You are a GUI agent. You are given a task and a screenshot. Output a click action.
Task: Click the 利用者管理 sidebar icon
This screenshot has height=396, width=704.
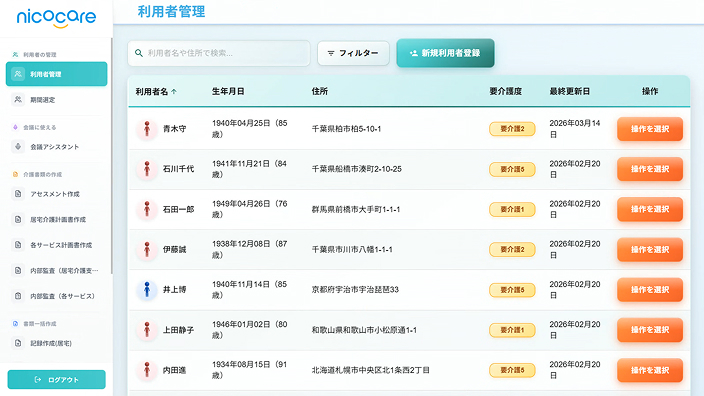[x=18, y=74]
